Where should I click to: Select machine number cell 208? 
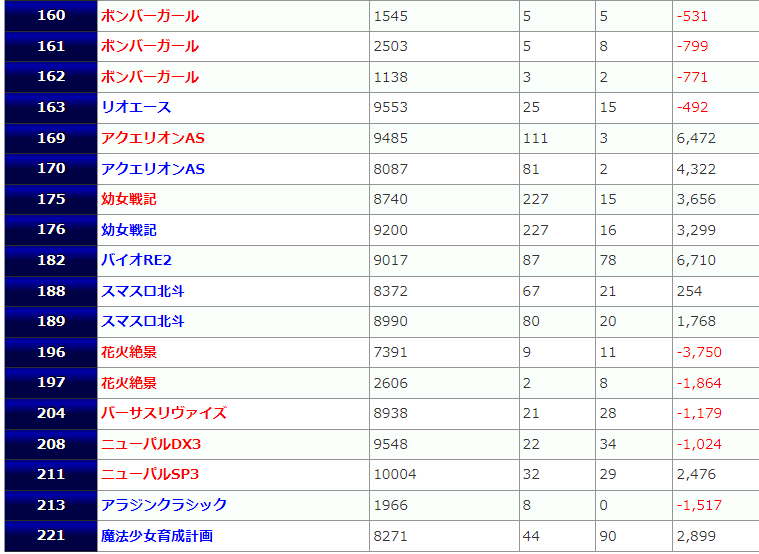pyautogui.click(x=51, y=444)
